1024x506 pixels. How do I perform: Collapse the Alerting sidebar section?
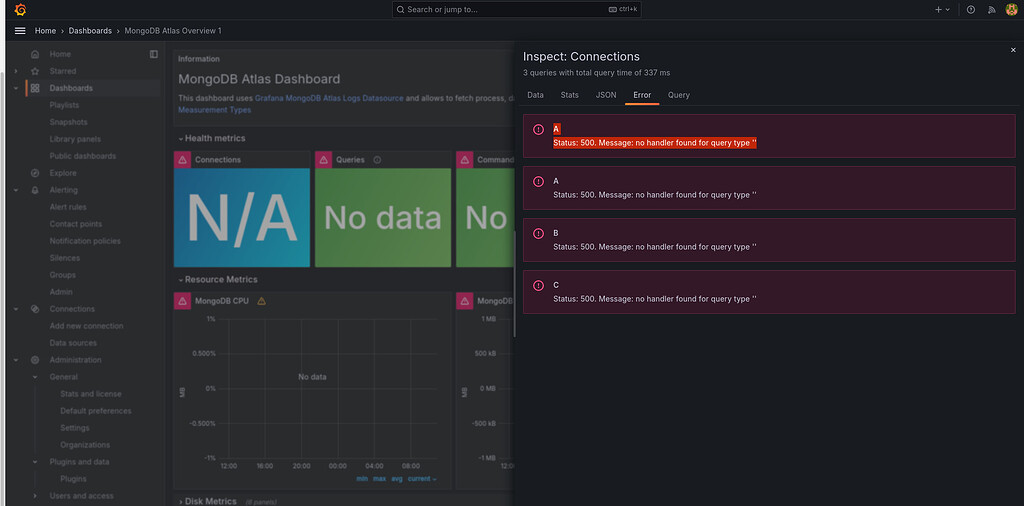16,190
